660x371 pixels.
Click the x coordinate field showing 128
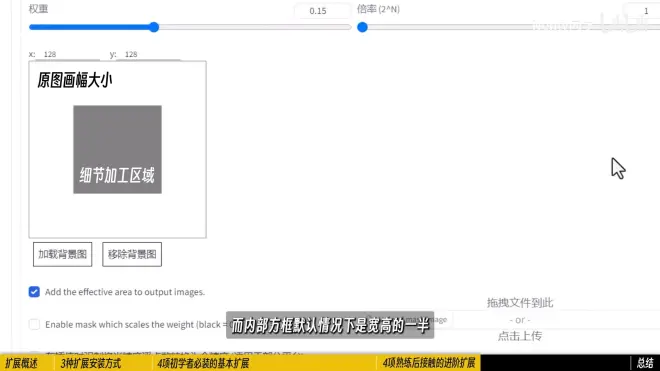tap(67, 54)
